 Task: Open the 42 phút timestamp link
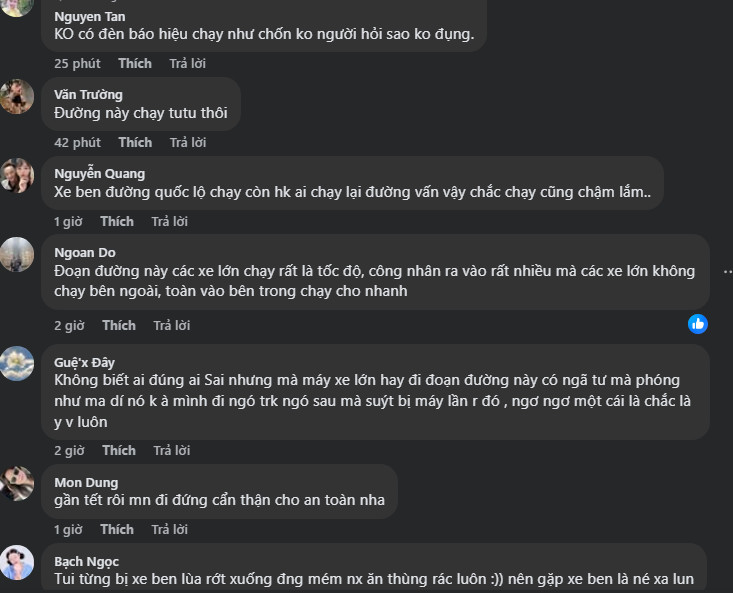pyautogui.click(x=77, y=143)
